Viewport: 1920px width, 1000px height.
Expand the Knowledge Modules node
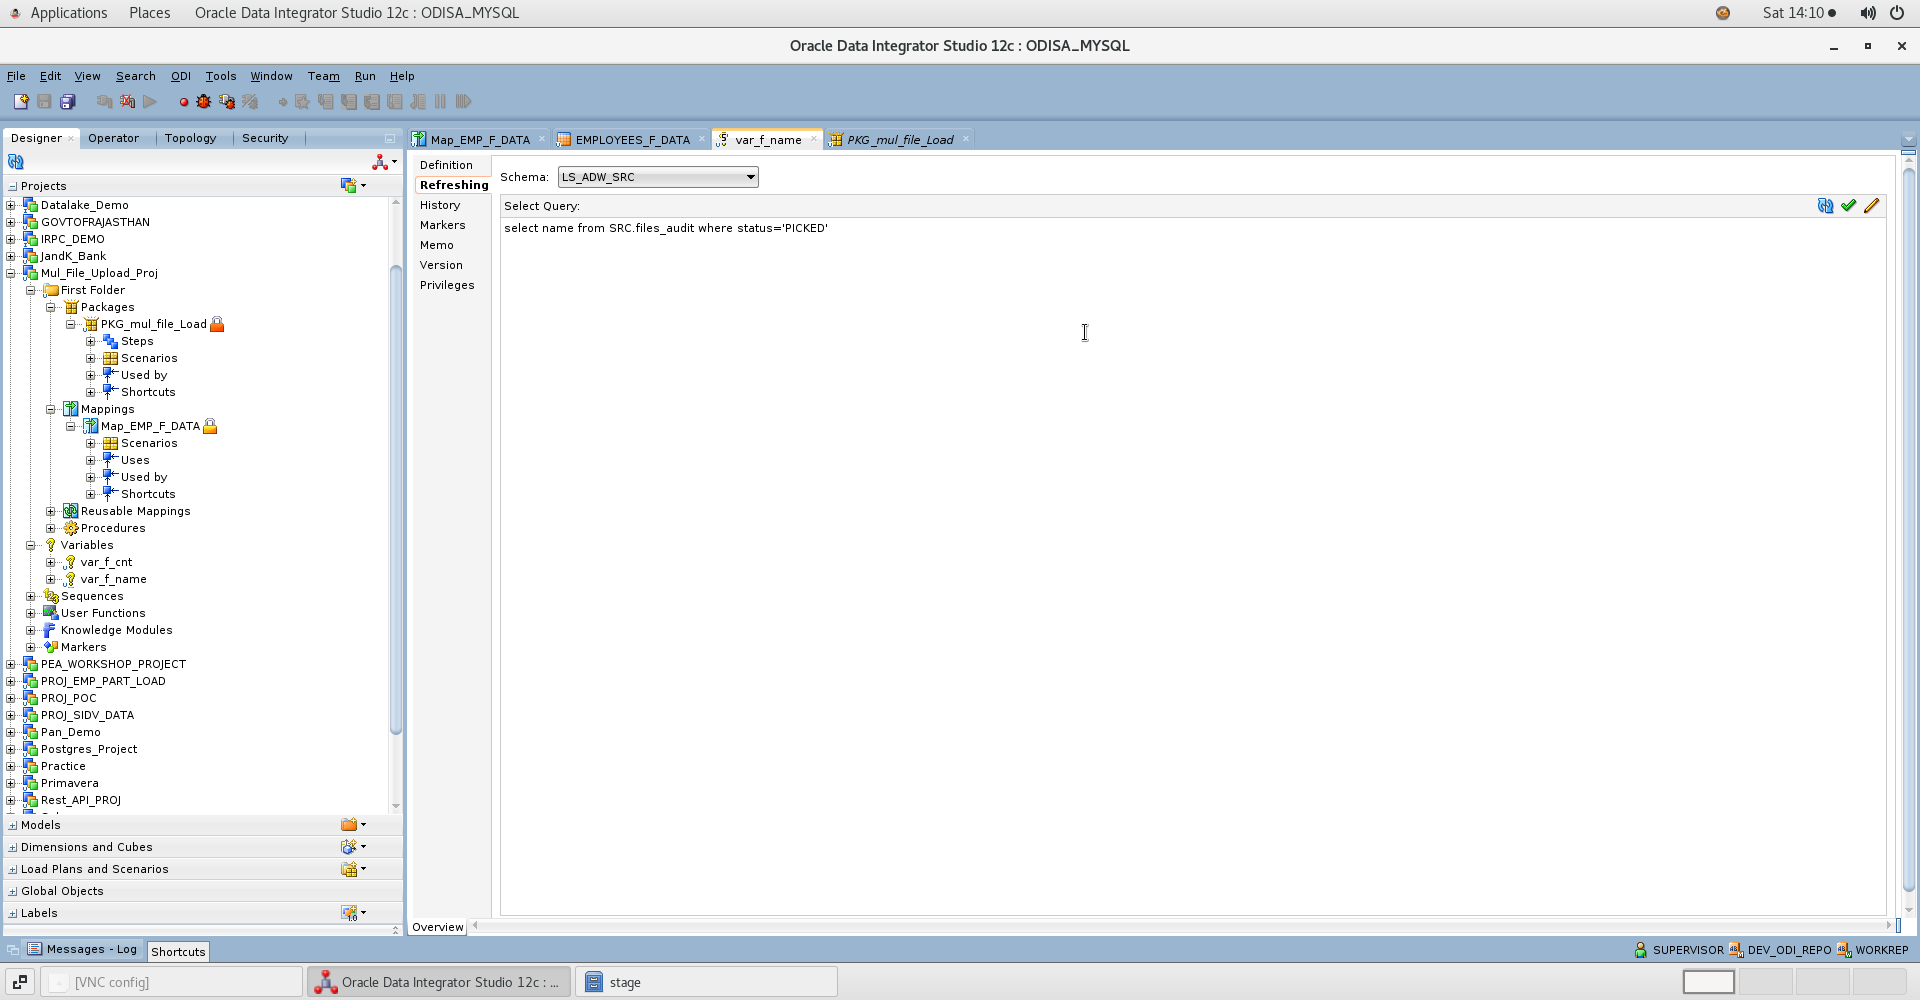tap(31, 630)
